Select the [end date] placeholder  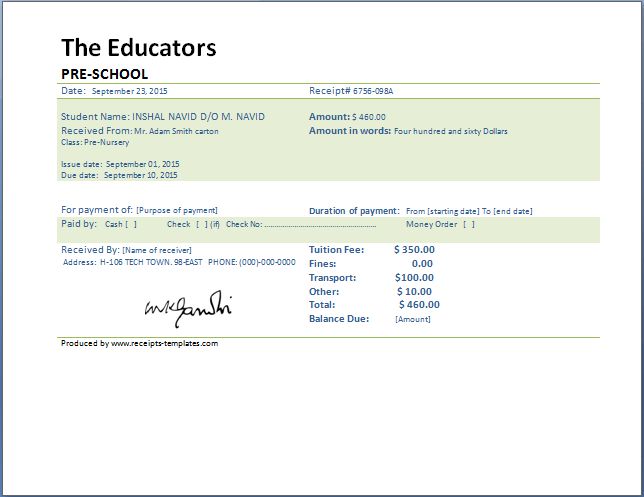coord(513,211)
